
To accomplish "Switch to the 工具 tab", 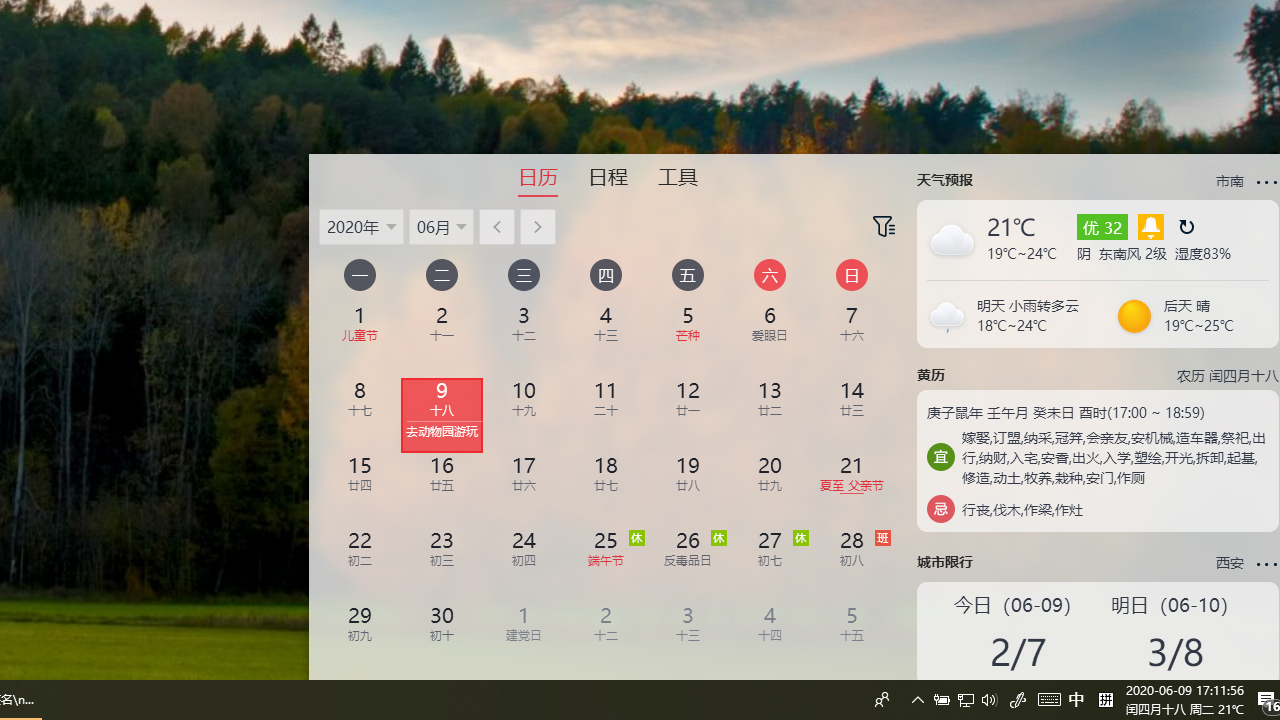I will [x=678, y=178].
